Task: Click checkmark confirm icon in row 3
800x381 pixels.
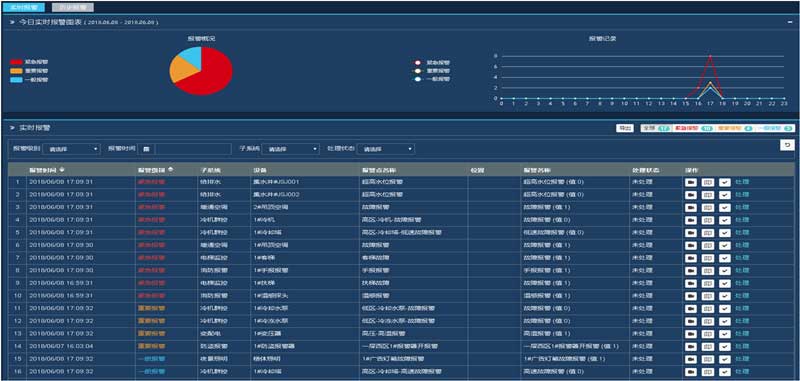Action: (x=724, y=208)
